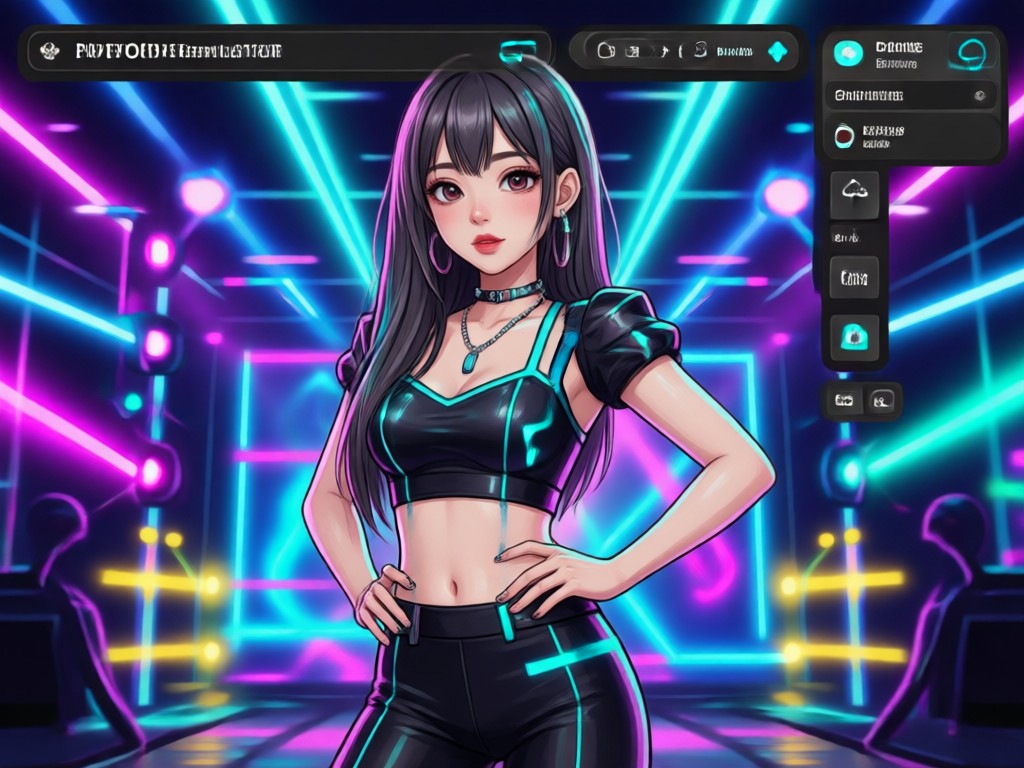This screenshot has height=768, width=1024.
Task: Click the circular swirl icon in the middle toolbar
Action: pos(700,50)
